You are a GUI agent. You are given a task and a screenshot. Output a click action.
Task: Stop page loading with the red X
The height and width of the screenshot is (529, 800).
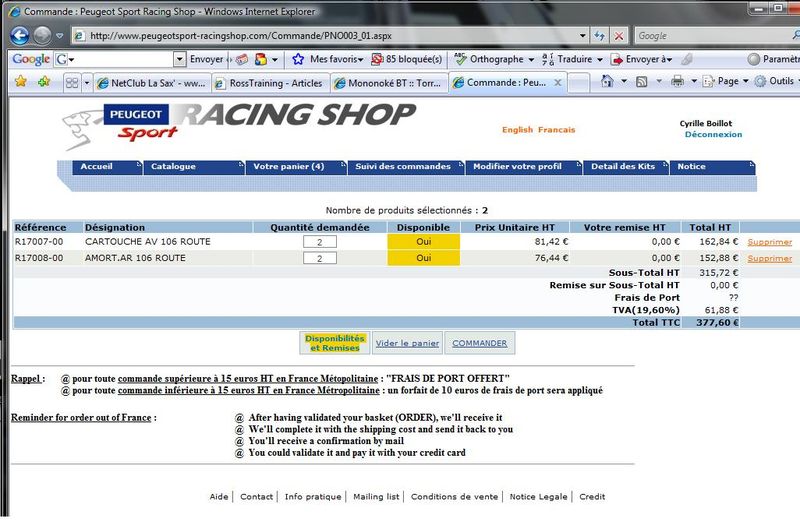(x=618, y=36)
